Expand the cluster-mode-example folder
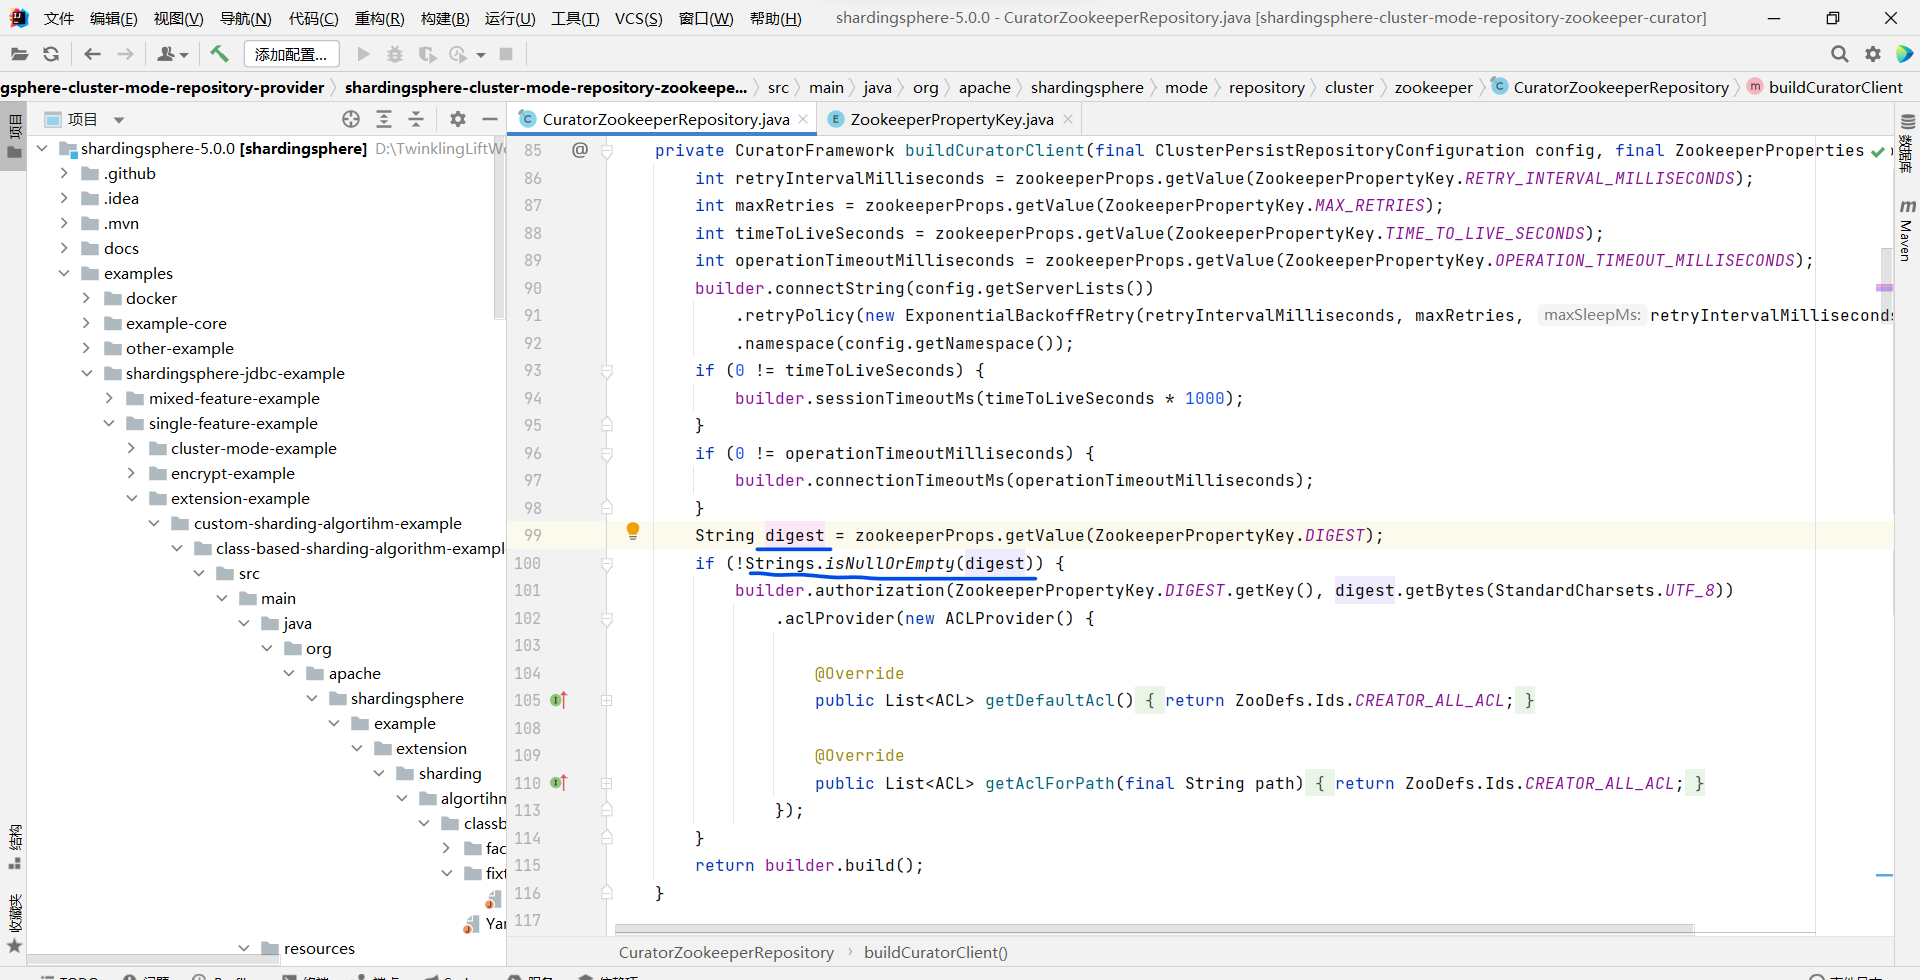This screenshot has height=980, width=1920. pos(131,448)
